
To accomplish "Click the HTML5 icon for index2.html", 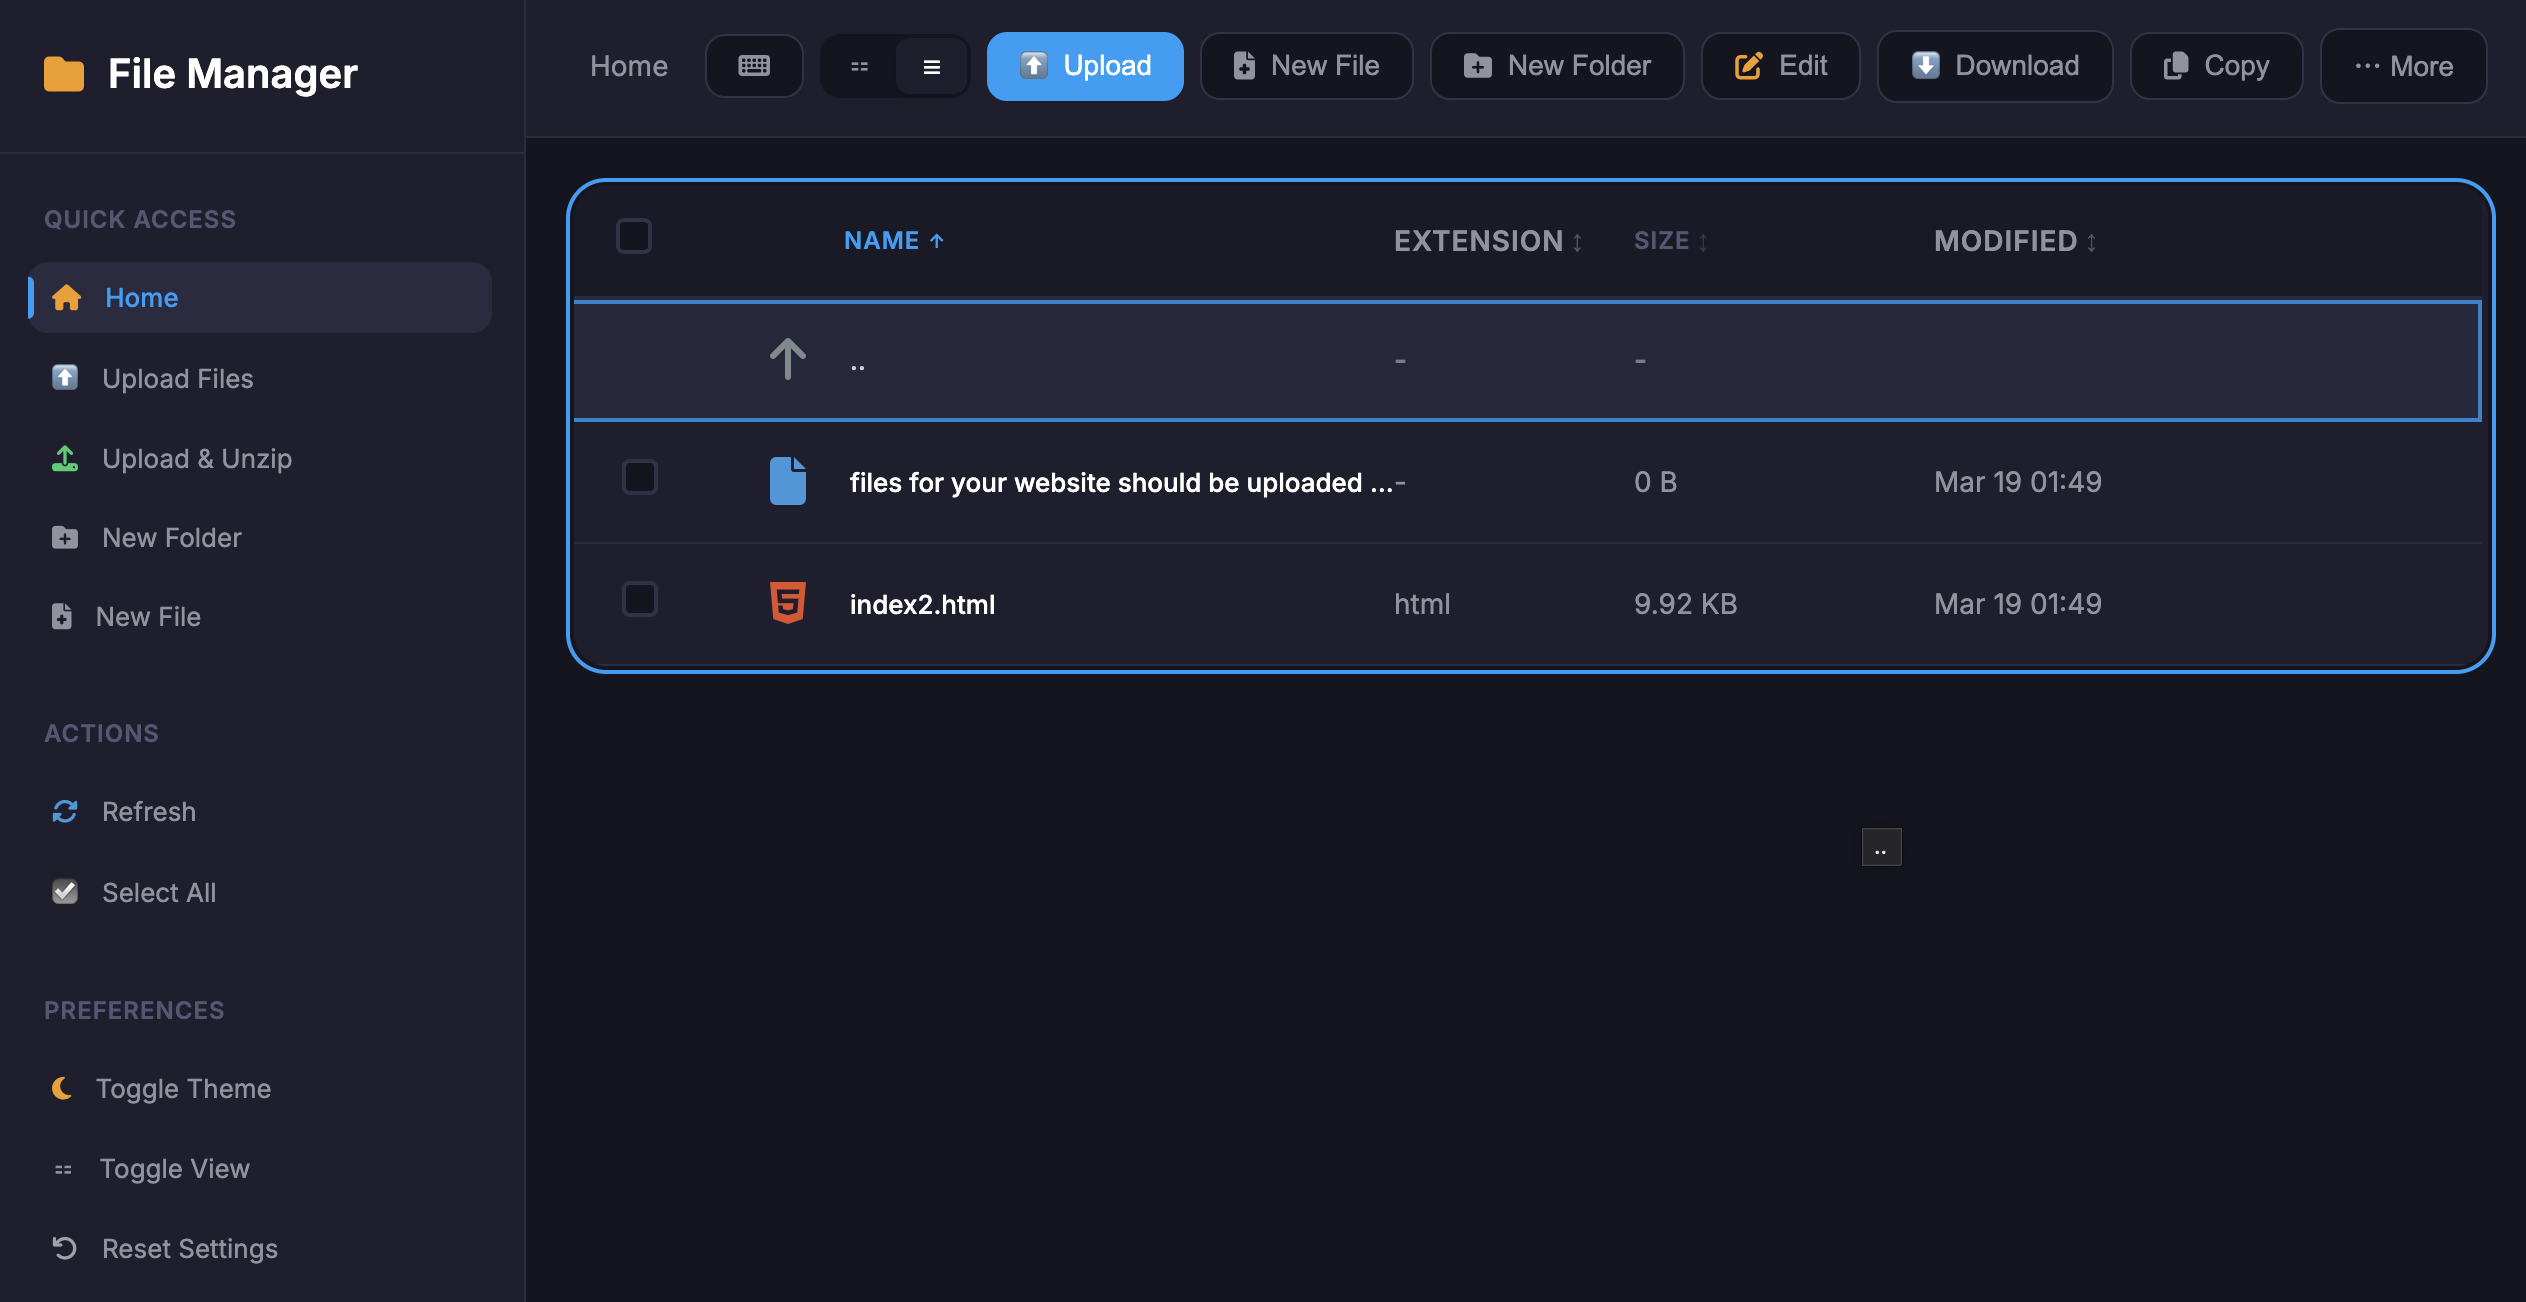I will (x=787, y=603).
